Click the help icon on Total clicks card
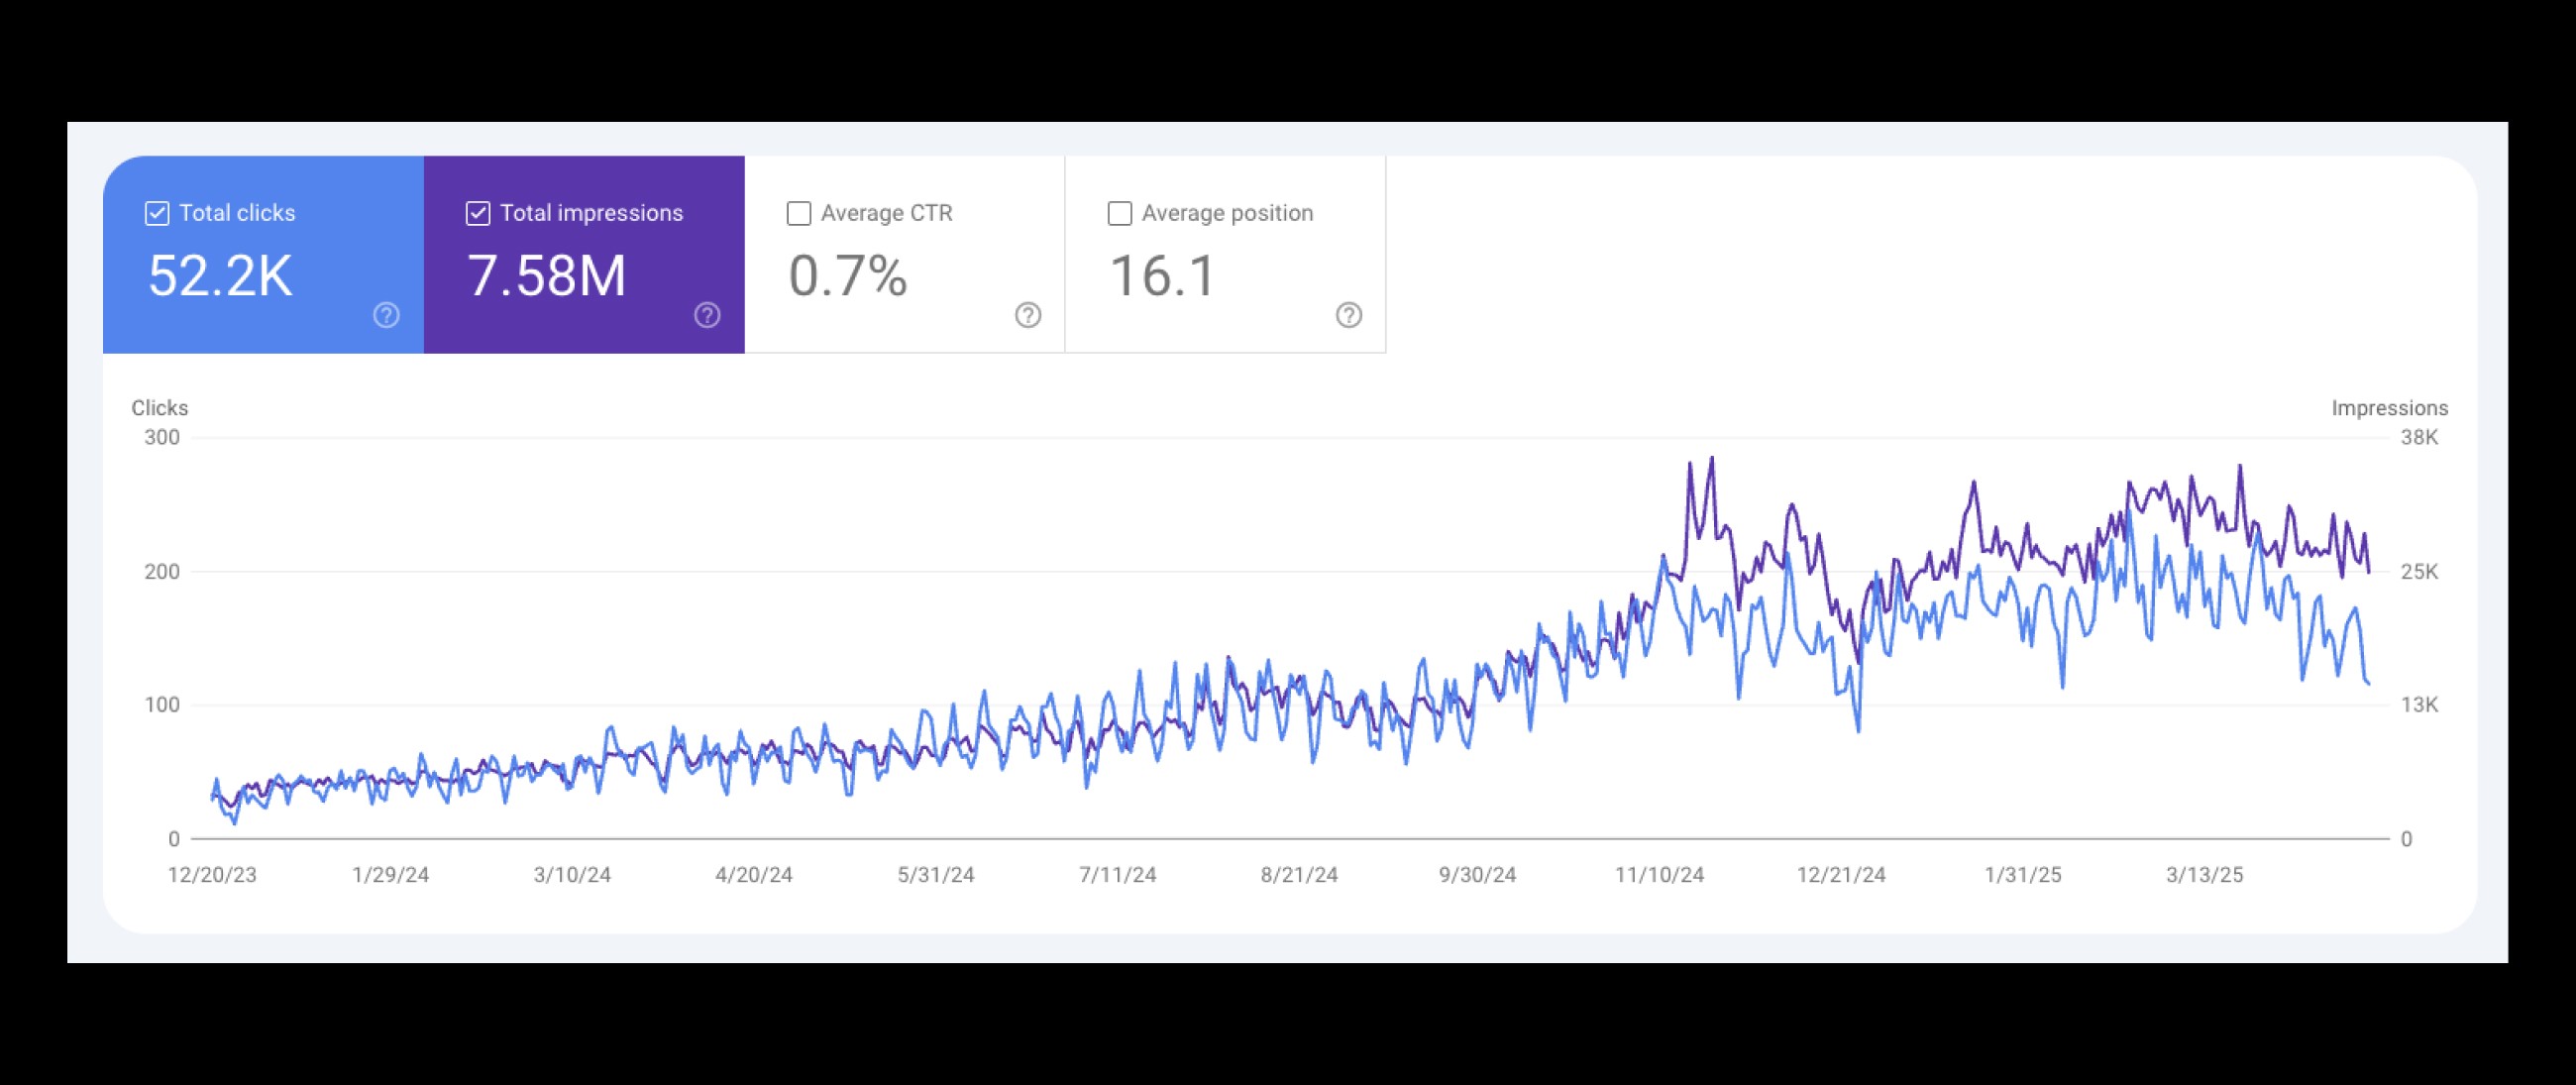The image size is (2576, 1085). tap(386, 316)
